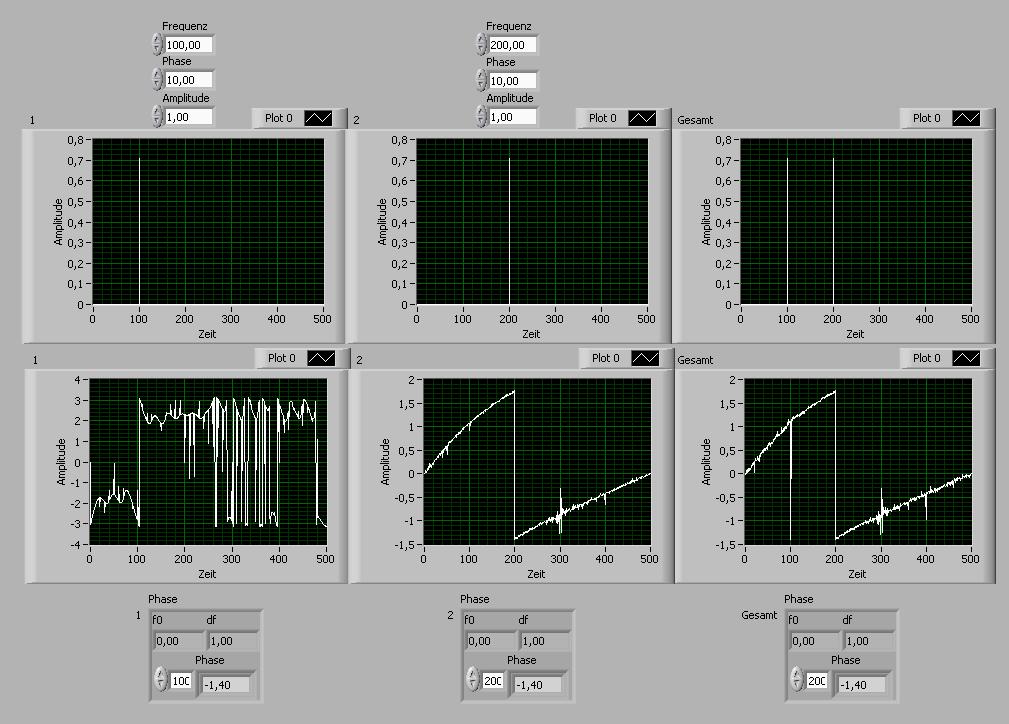Viewport: 1009px width, 724px height.
Task: Click the stepper arrows beside Phase 10,00 of signal 1
Action: [x=158, y=79]
